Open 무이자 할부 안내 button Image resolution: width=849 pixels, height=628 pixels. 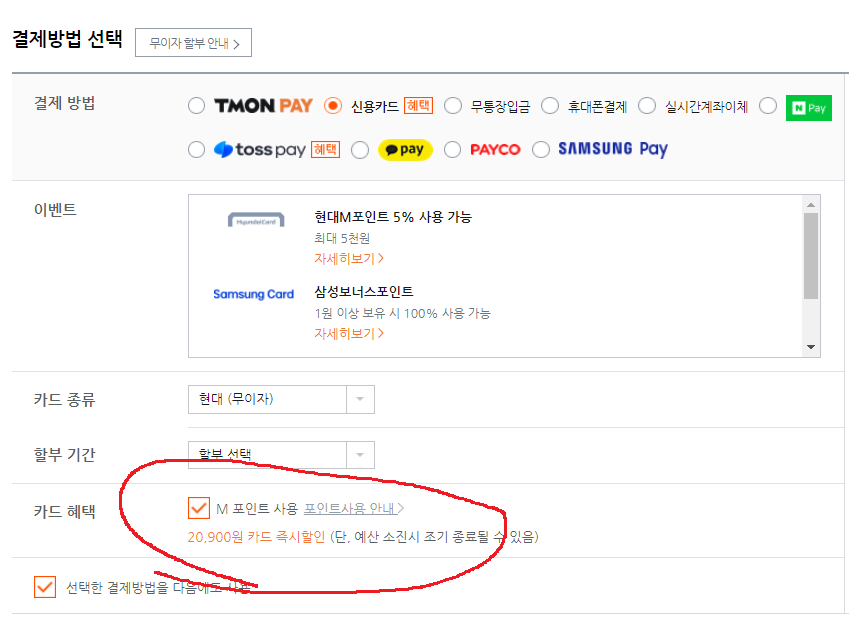tap(193, 43)
